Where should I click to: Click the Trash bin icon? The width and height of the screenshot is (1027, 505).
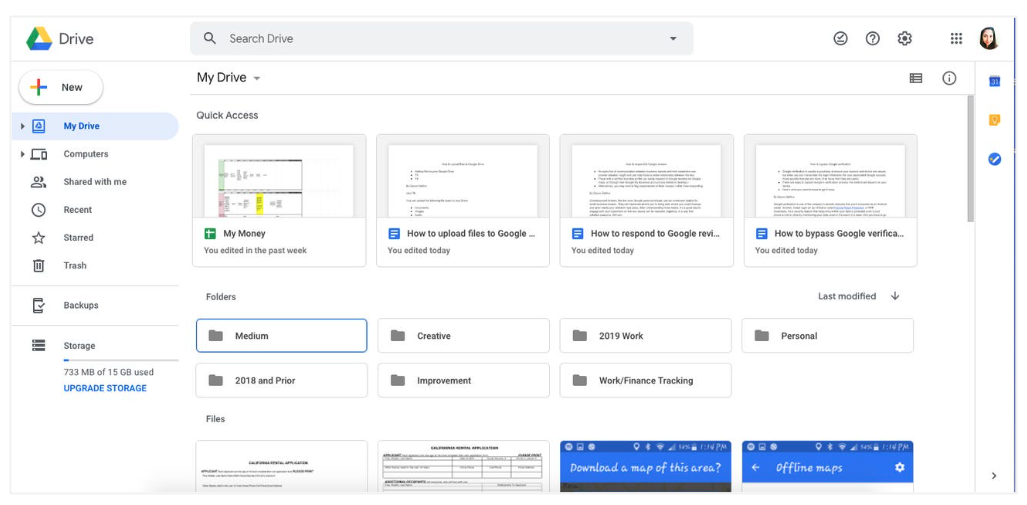tap(39, 265)
